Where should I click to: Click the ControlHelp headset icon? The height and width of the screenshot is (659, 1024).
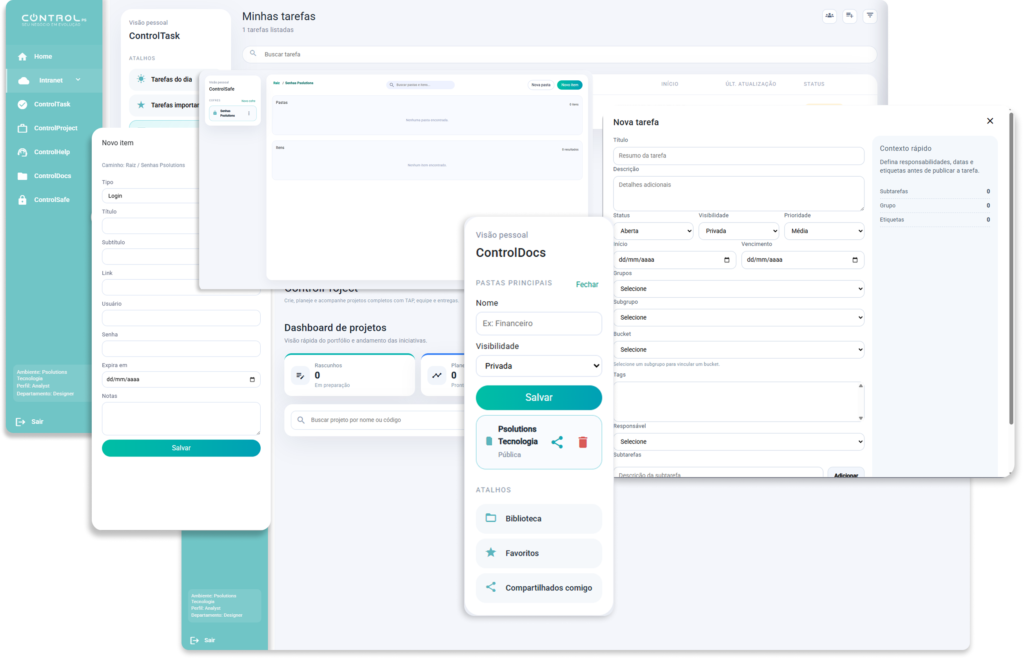pyautogui.click(x=23, y=152)
